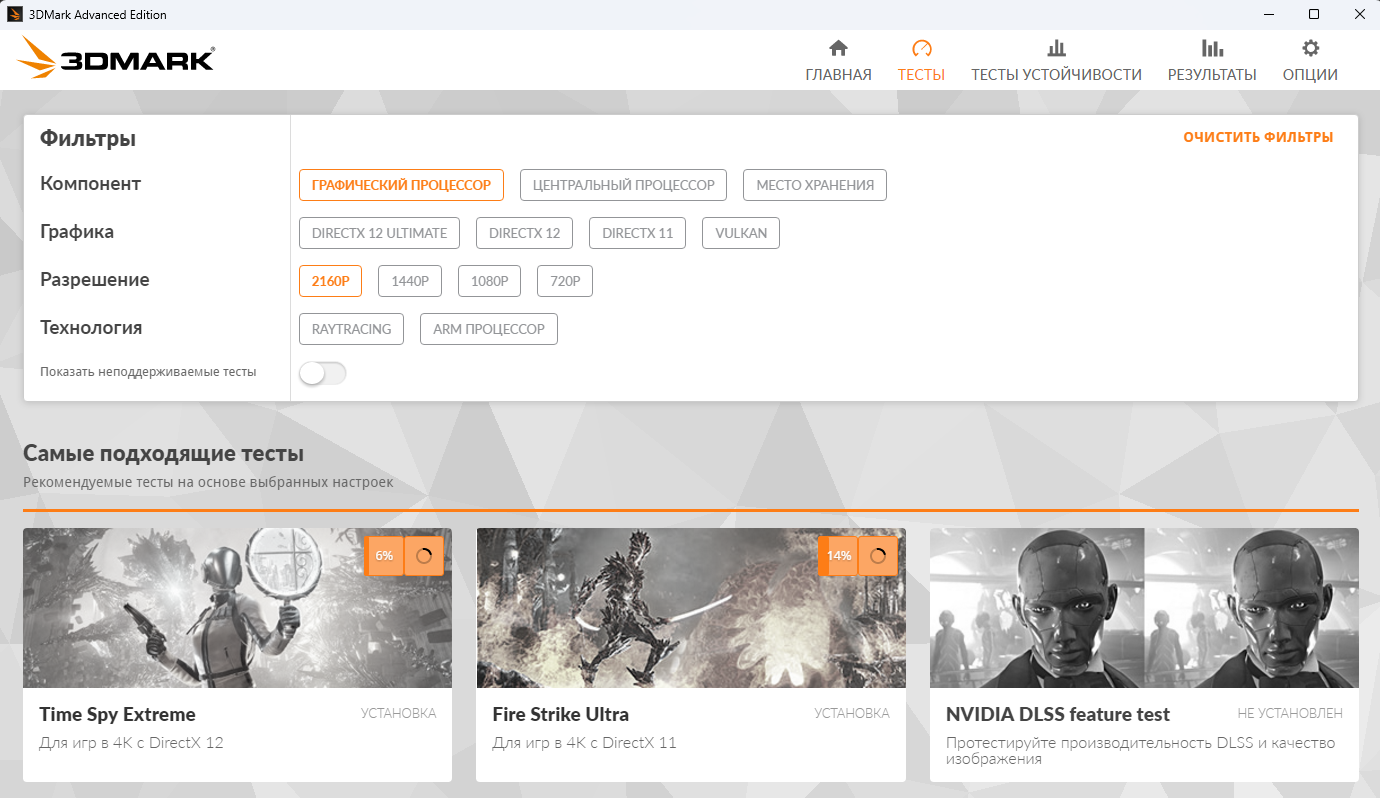The height and width of the screenshot is (798, 1380).
Task: Choose the 1080P resolution filter
Action: coord(490,281)
